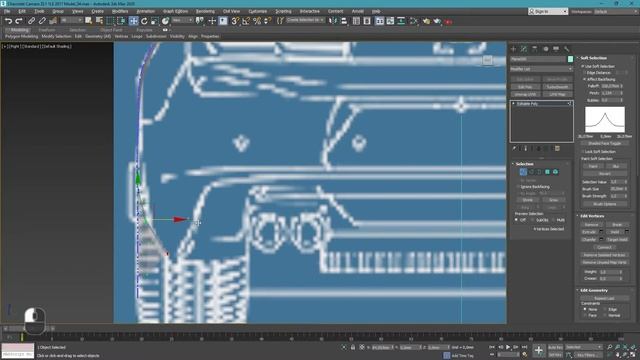Click the Select and Place tool icon
This screenshot has width=640, height=360.
pos(165,21)
